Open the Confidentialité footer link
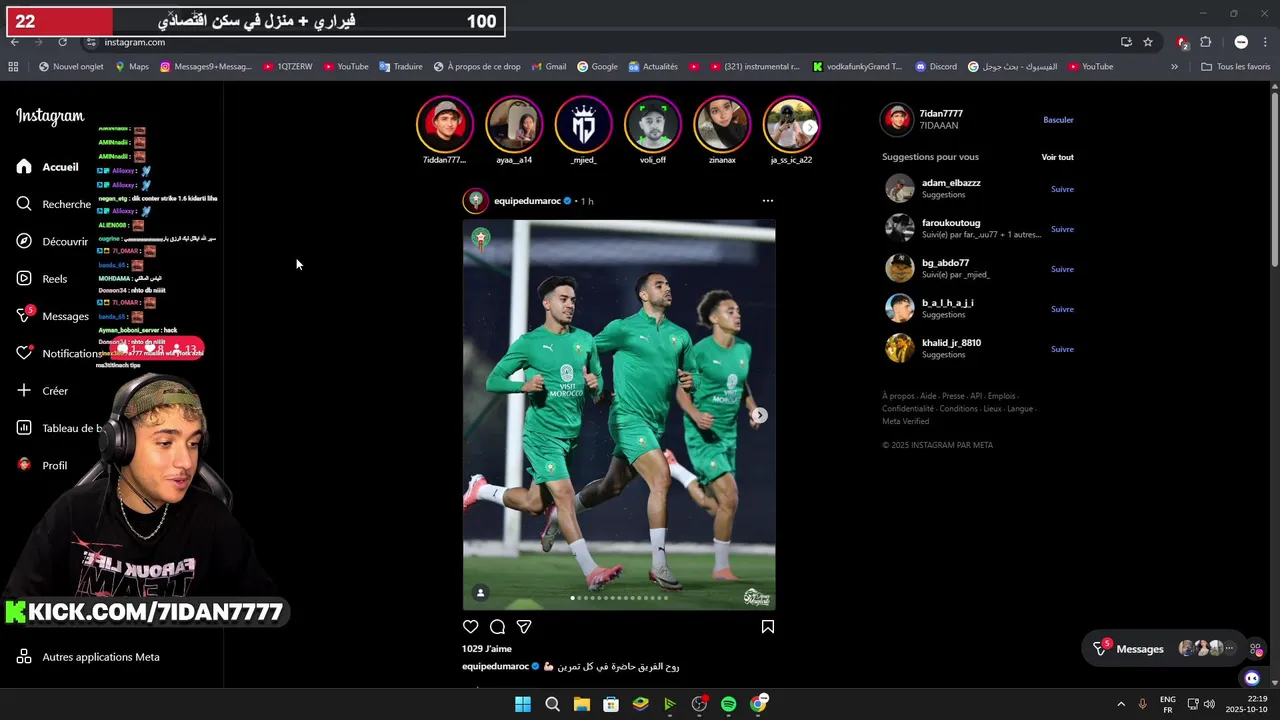This screenshot has height=720, width=1280. (908, 409)
